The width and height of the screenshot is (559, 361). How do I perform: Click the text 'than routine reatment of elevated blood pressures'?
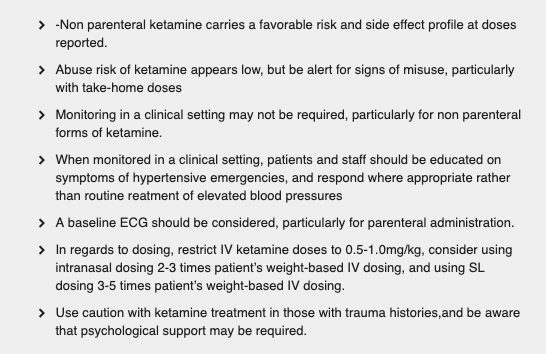pyautogui.click(x=199, y=196)
